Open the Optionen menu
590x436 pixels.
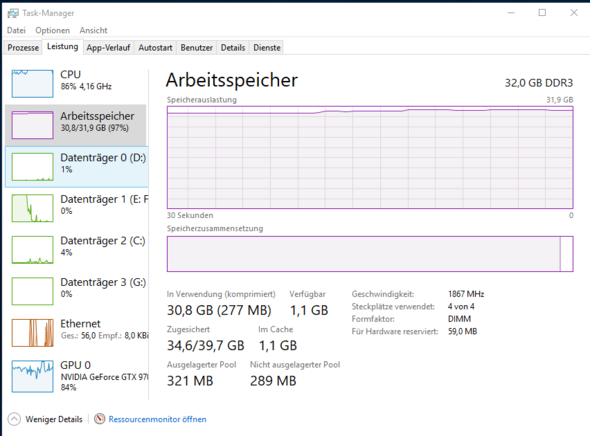[x=53, y=30]
